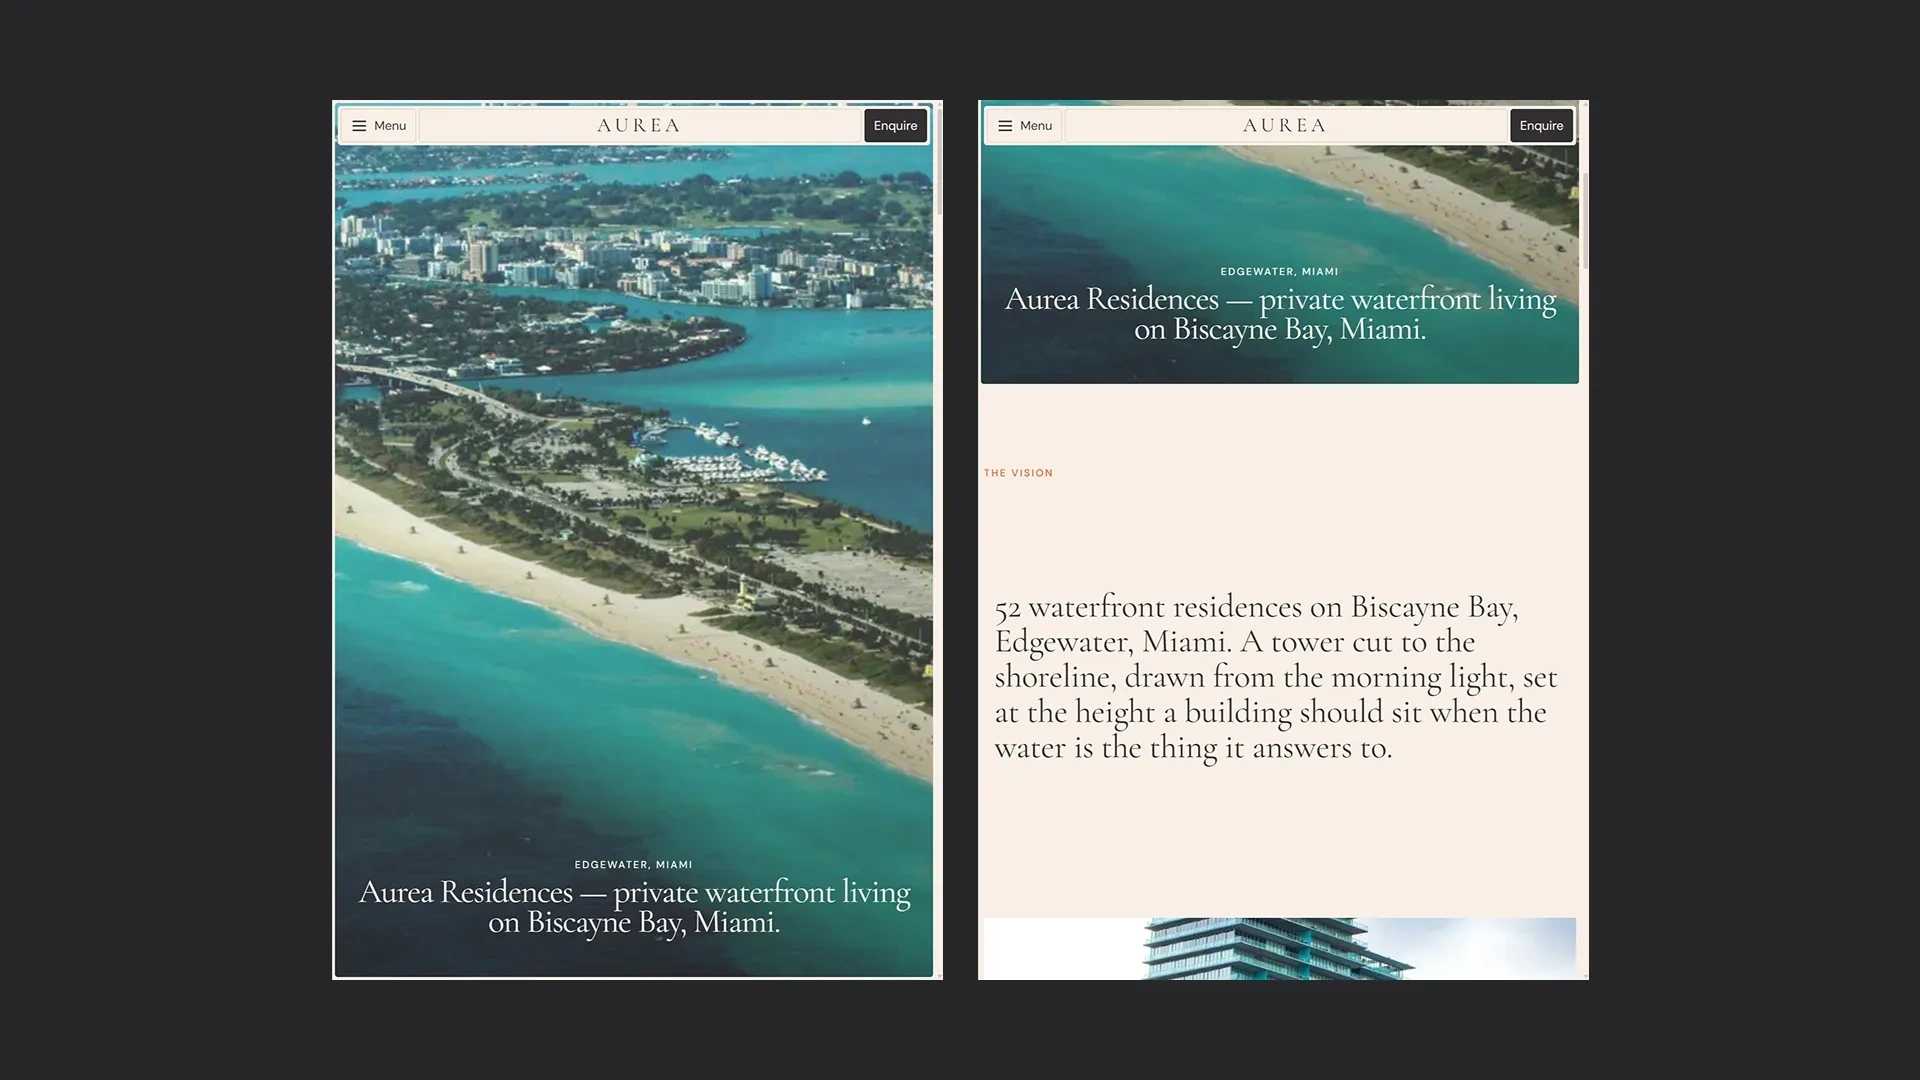This screenshot has height=1080, width=1920.
Task: Click the right 'Aurea Residences' hero headline
Action: pyautogui.click(x=1280, y=313)
